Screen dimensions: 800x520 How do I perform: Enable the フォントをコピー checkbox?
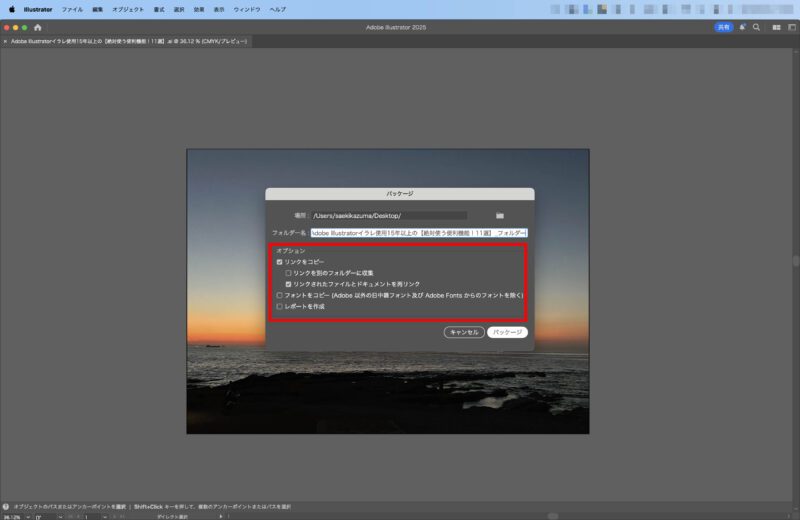[x=280, y=295]
